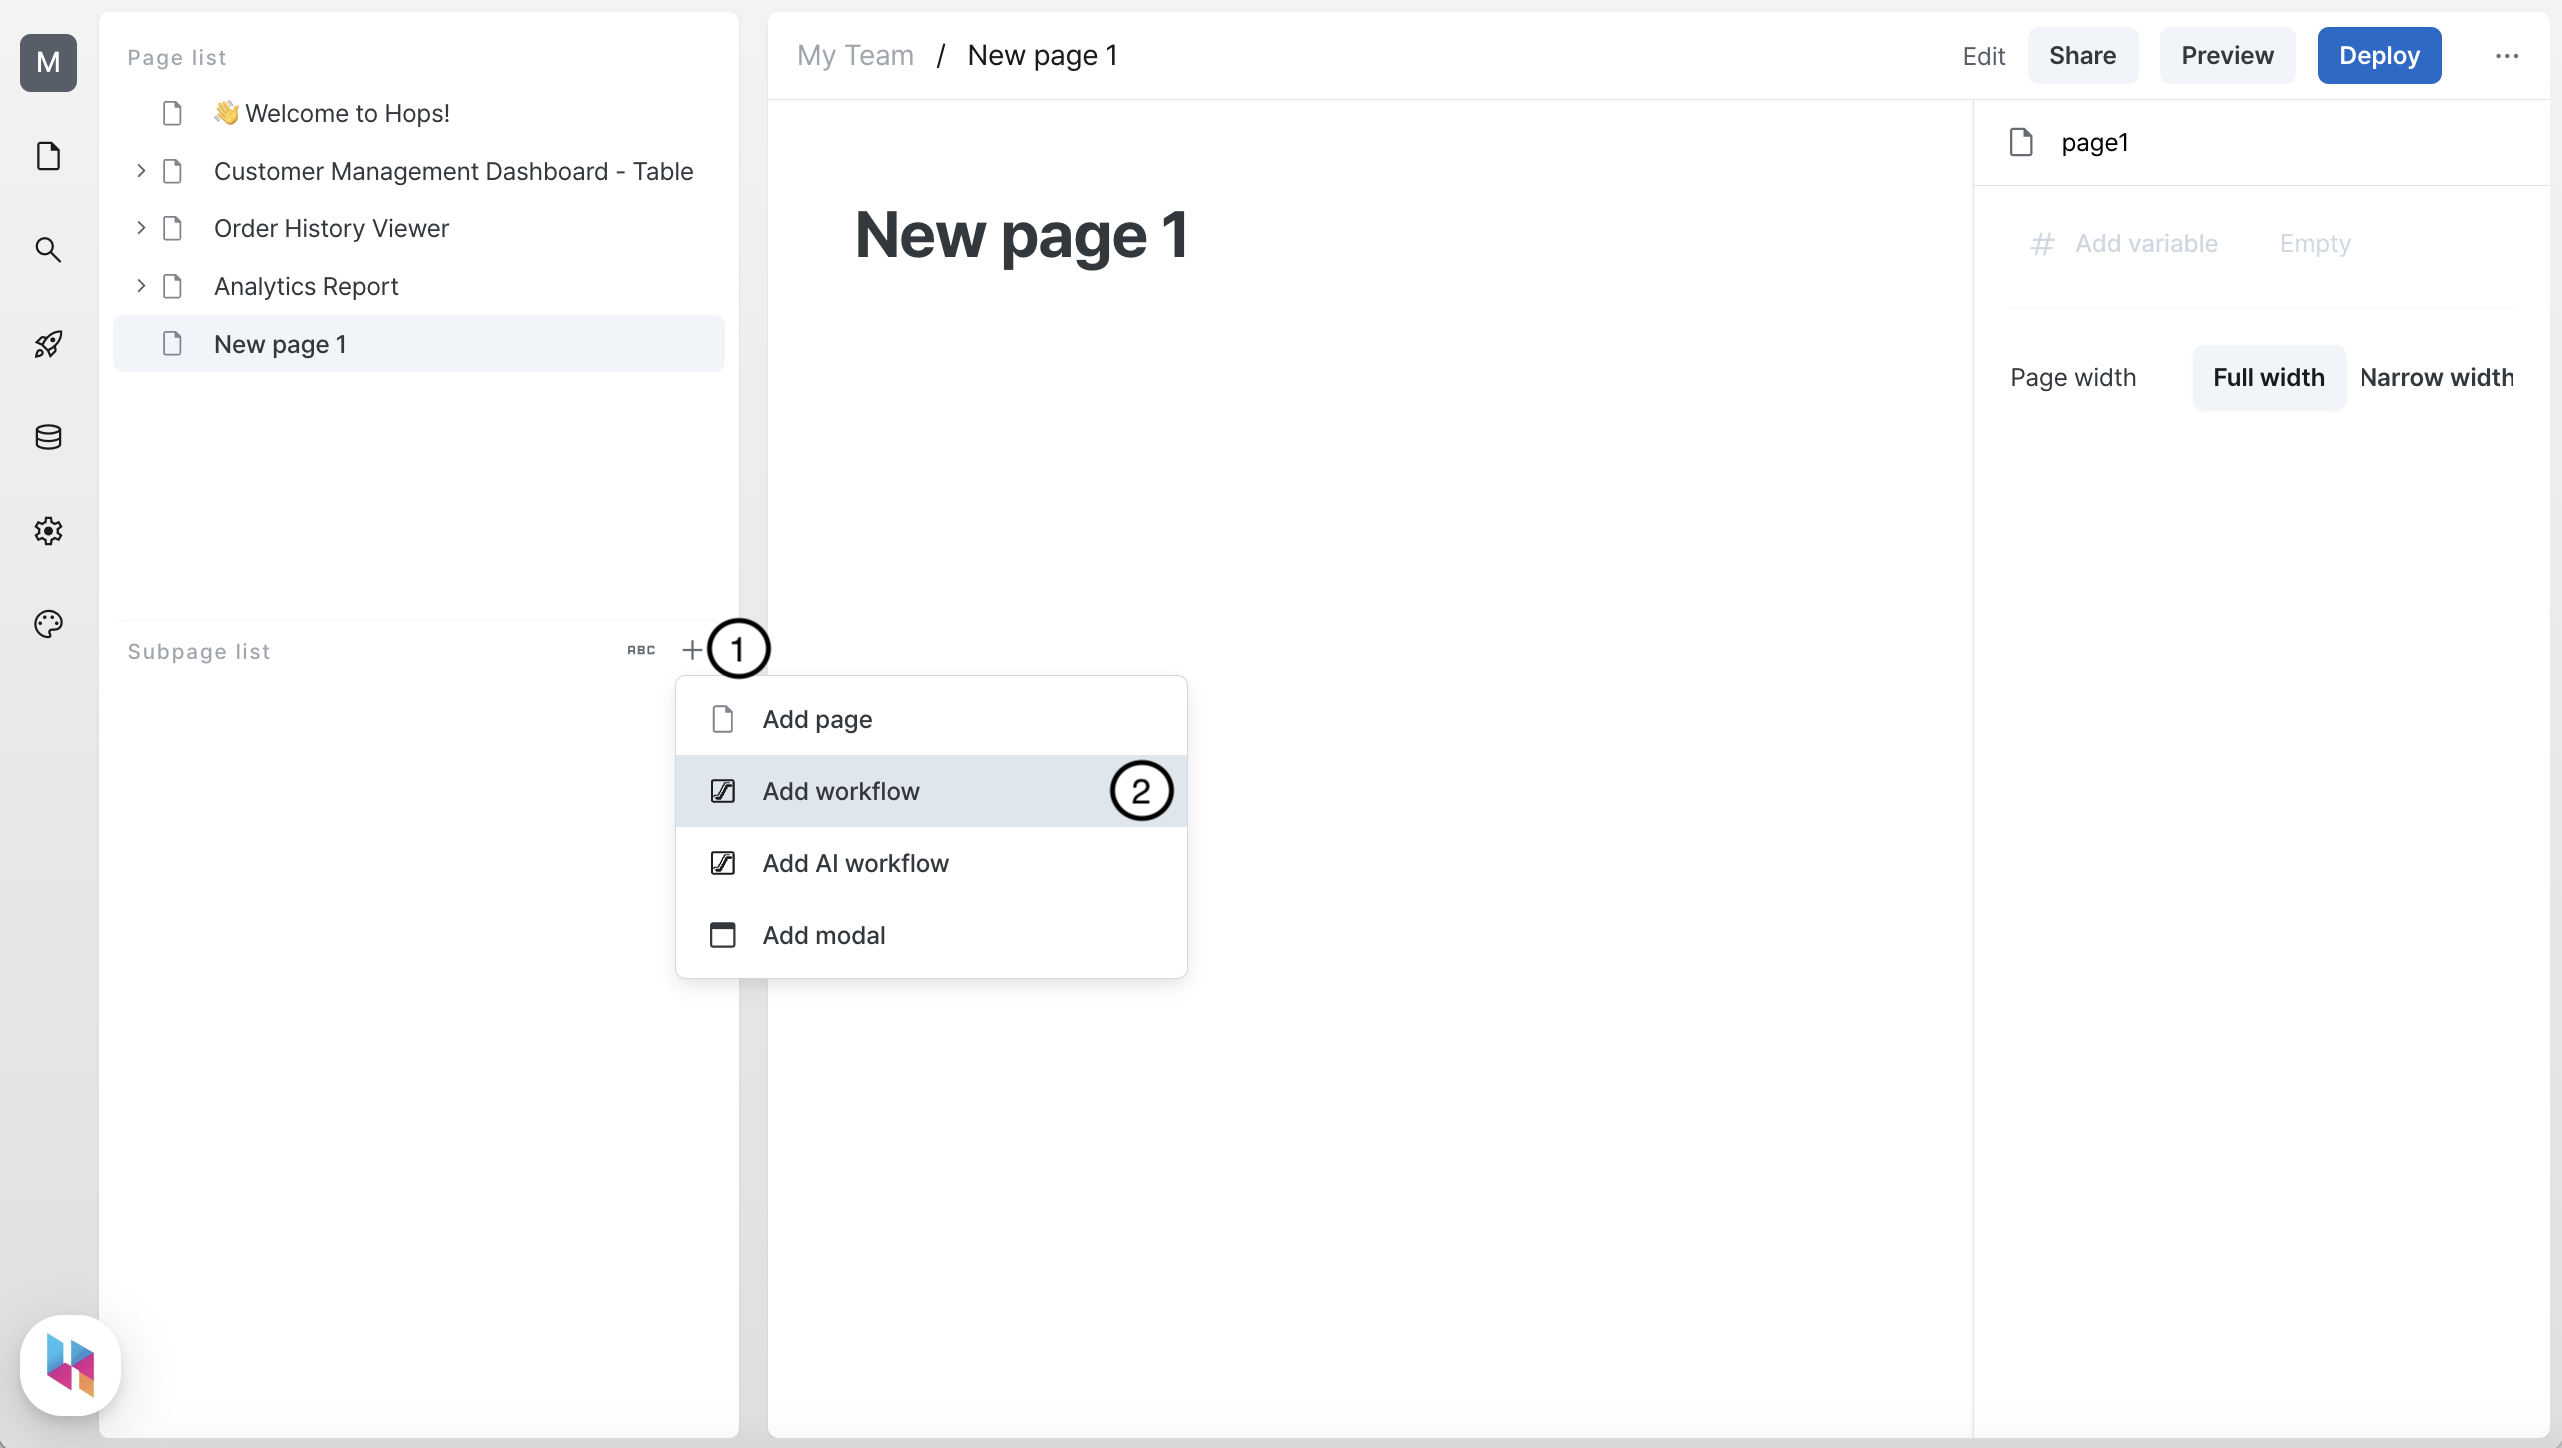Click the Share button
This screenshot has width=2562, height=1448.
(x=2082, y=55)
